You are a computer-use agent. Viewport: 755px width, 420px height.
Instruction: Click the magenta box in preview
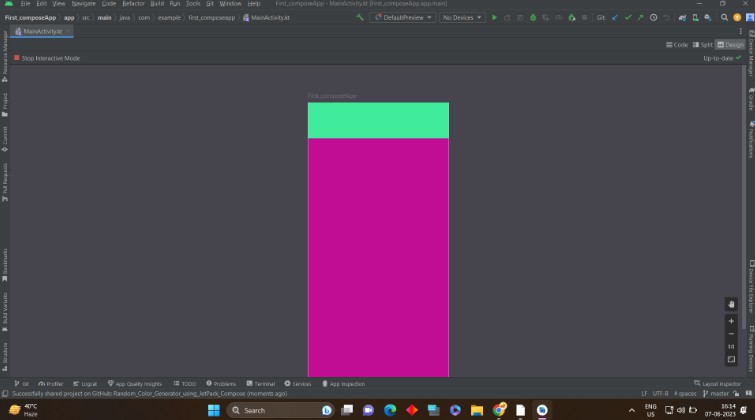[x=378, y=258]
